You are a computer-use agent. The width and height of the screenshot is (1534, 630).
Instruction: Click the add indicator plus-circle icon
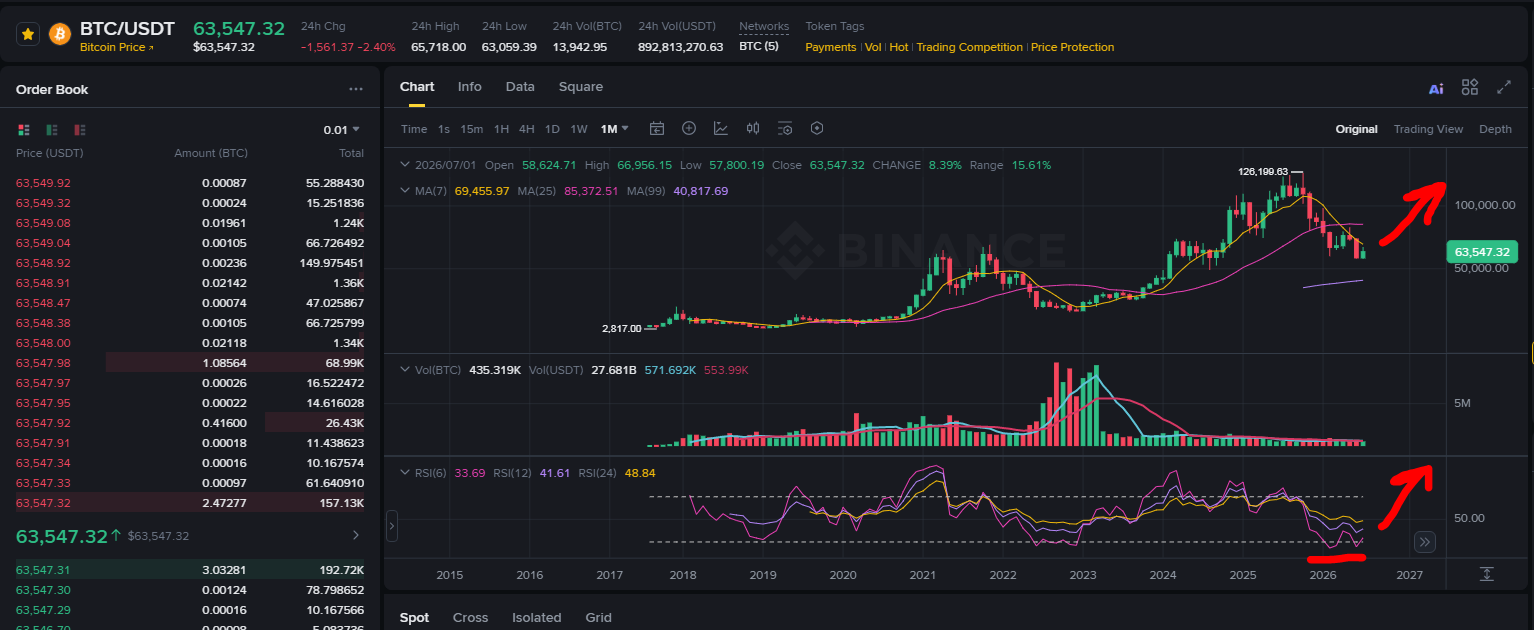tap(689, 128)
